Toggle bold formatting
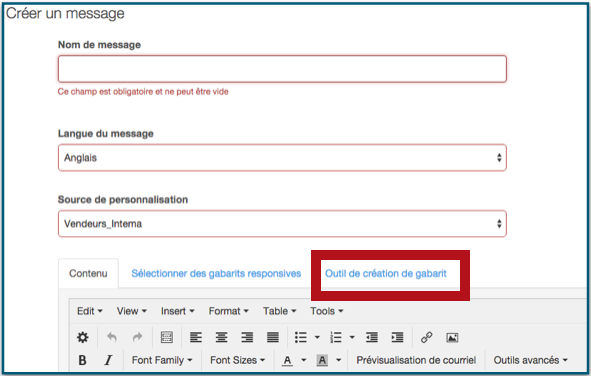The height and width of the screenshot is (376, 591). click(x=83, y=361)
